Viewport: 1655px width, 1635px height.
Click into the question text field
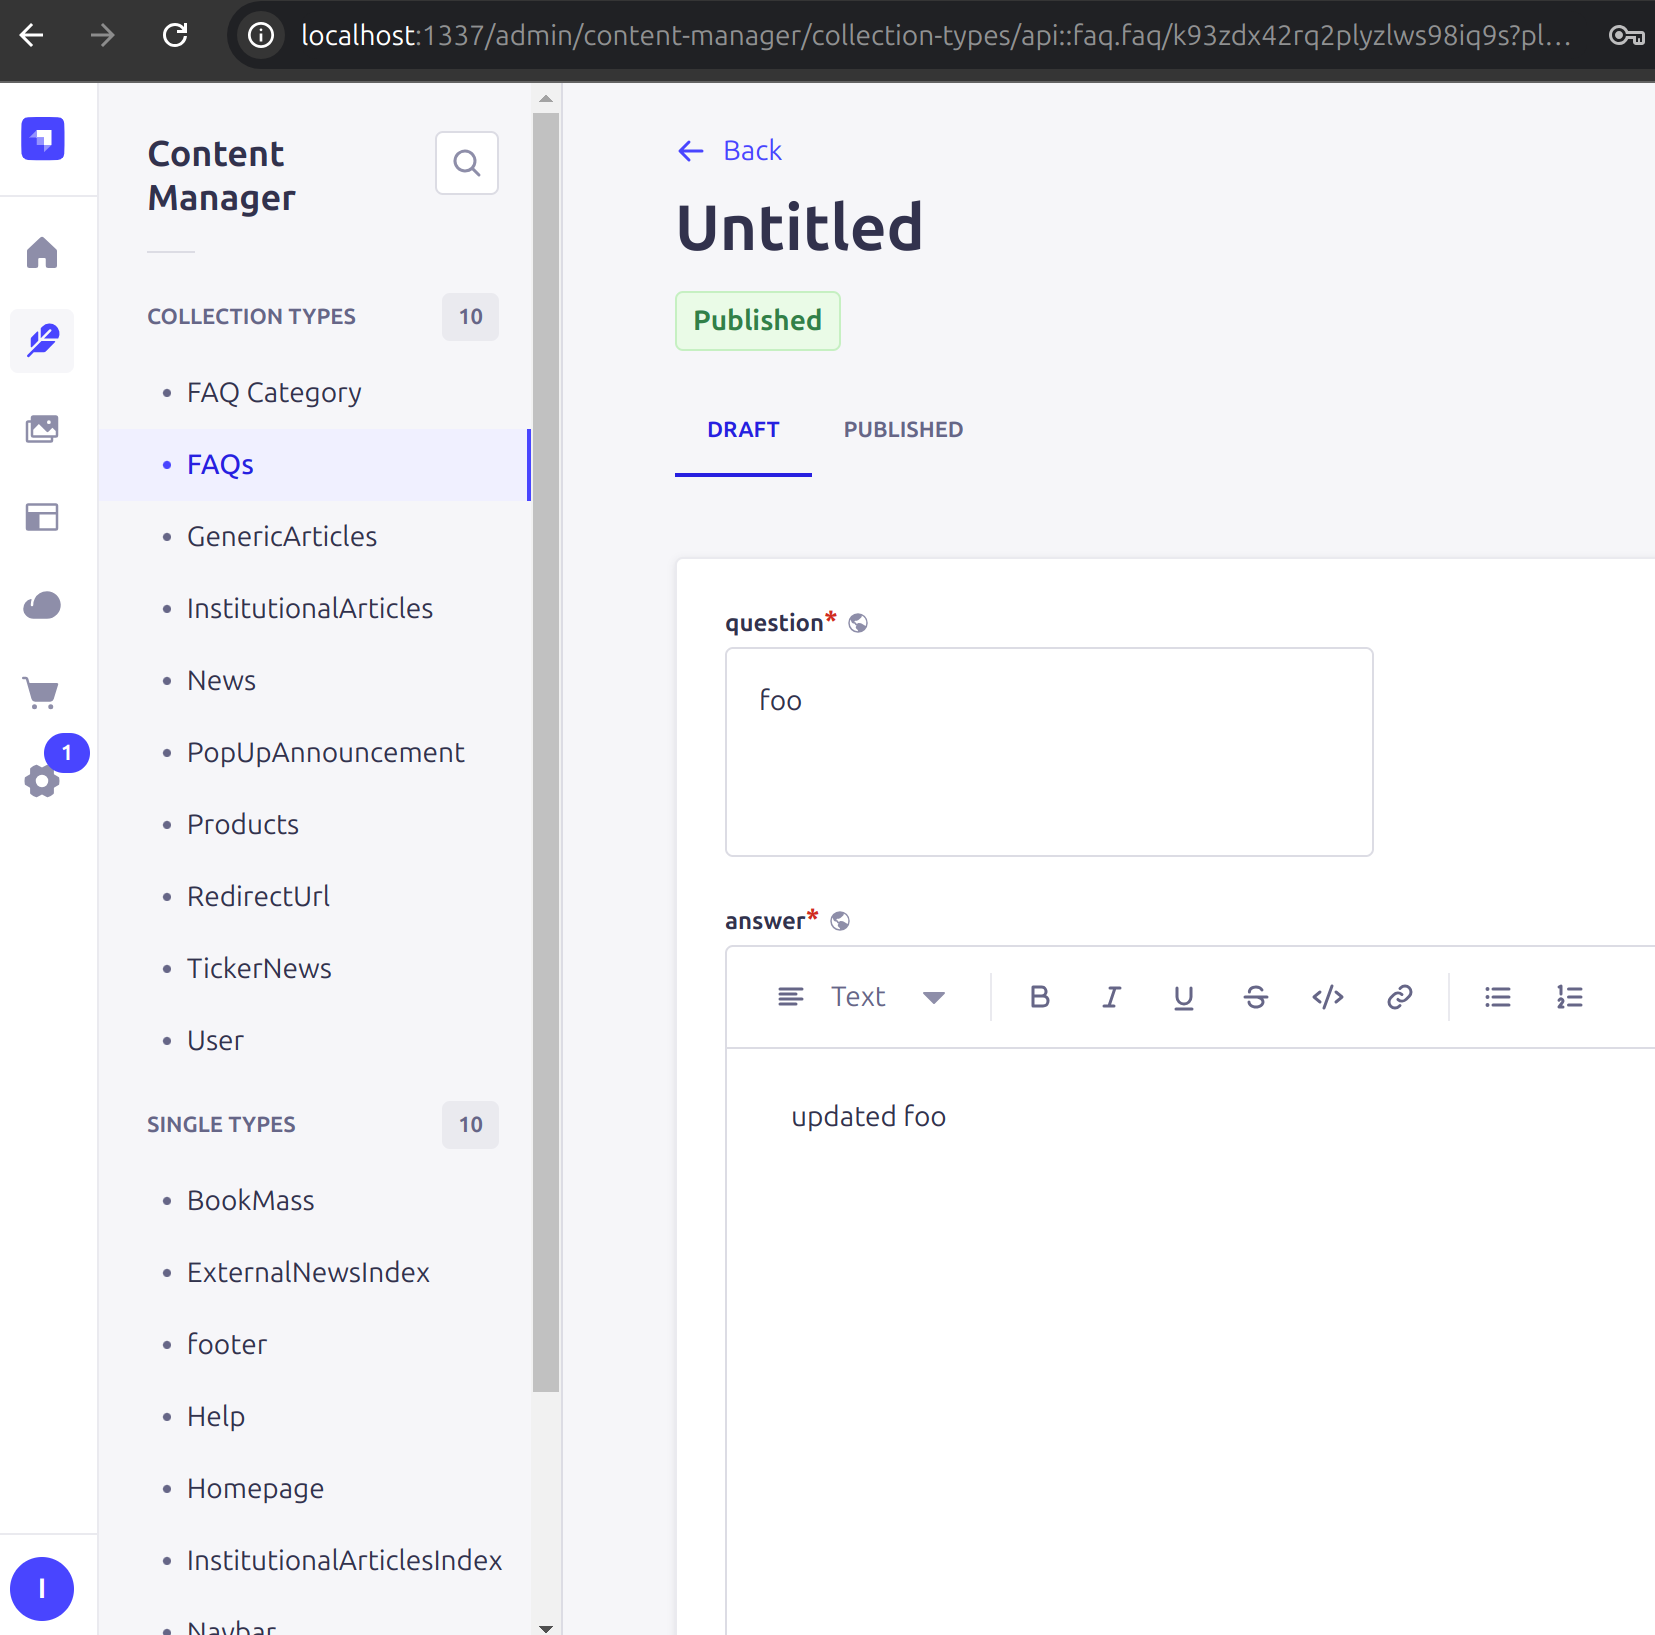[1048, 751]
